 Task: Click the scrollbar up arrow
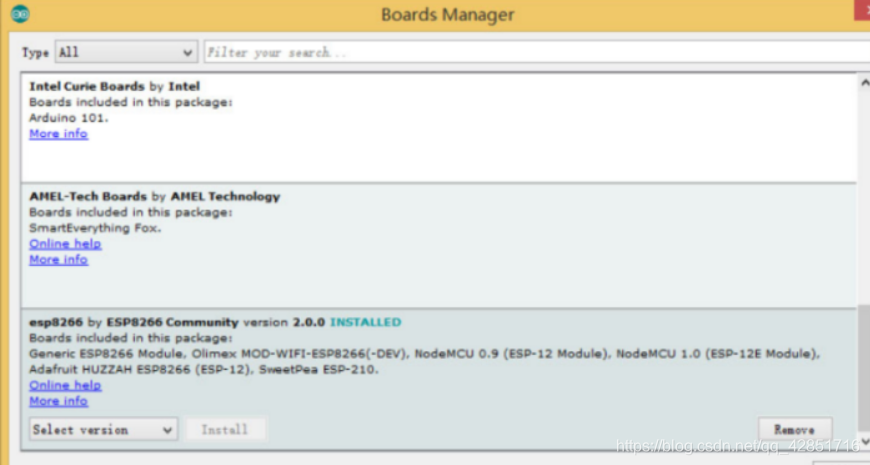coord(864,83)
